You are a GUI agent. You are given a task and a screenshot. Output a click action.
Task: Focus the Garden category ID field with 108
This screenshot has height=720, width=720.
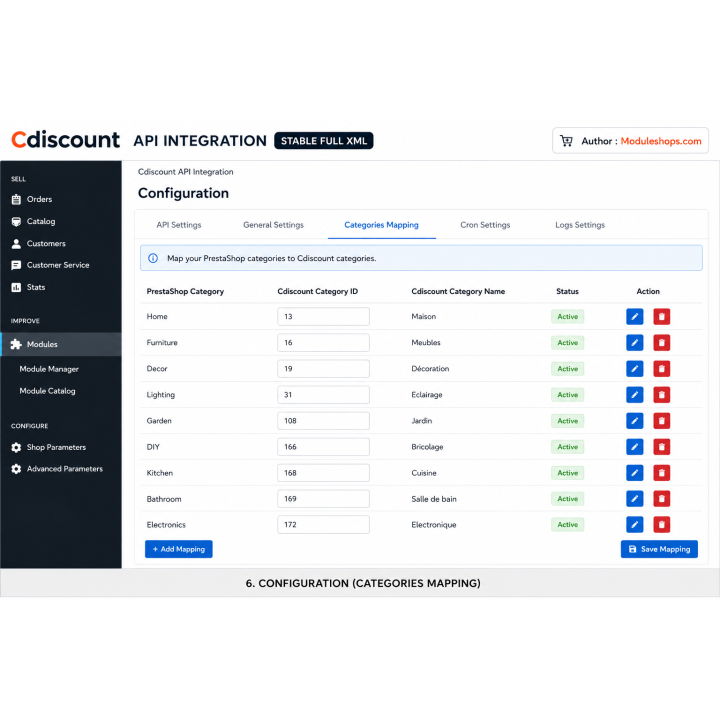(323, 421)
